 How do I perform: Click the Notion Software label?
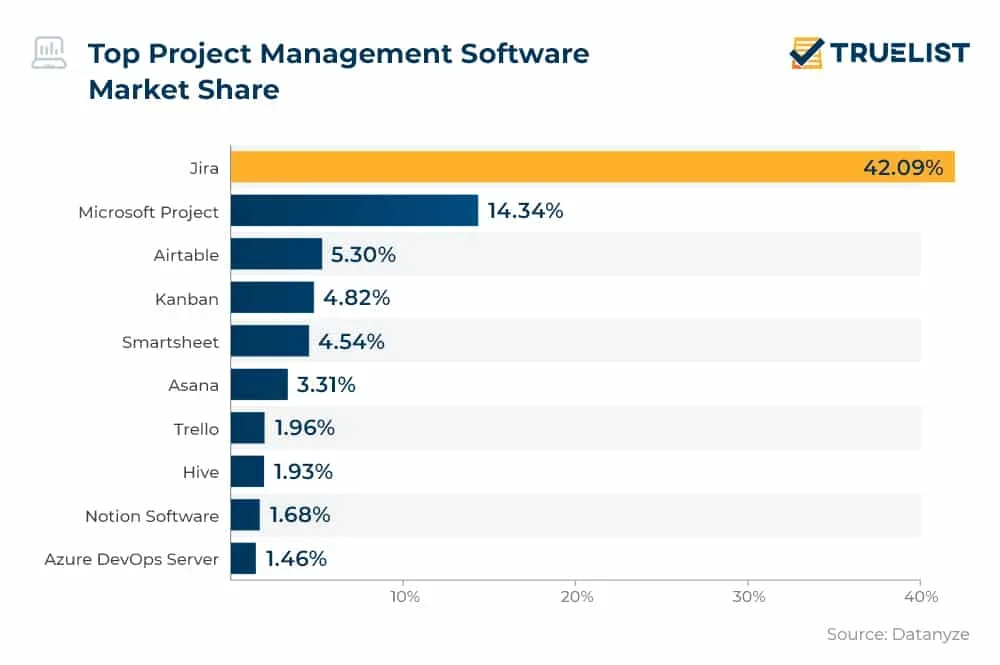pyautogui.click(x=152, y=516)
